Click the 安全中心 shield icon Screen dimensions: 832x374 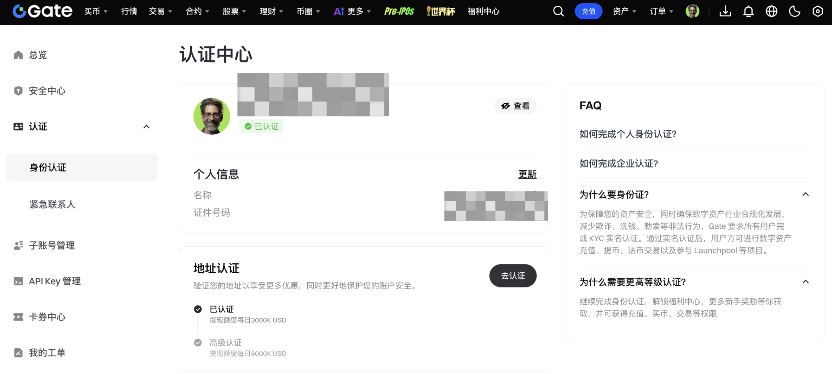click(x=18, y=91)
